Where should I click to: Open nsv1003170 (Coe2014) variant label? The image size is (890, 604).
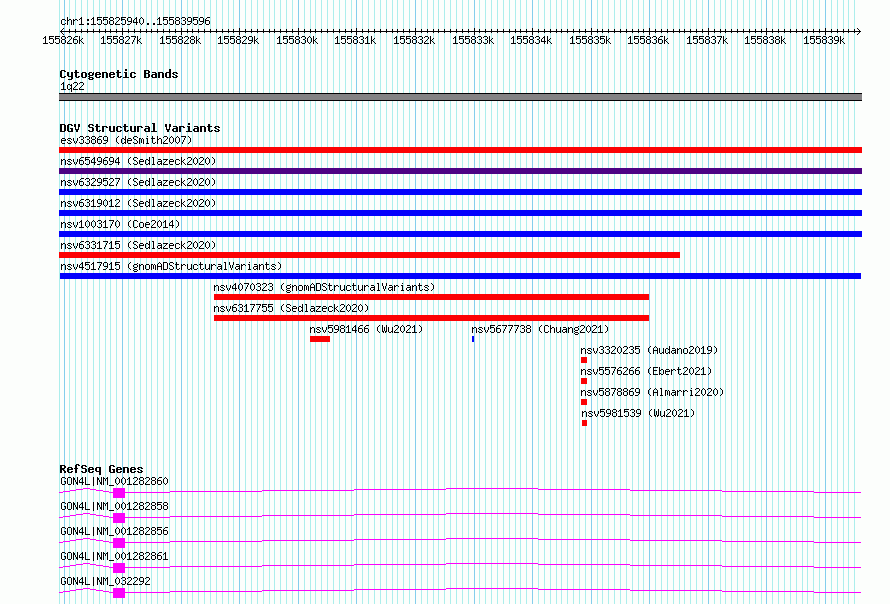pos(120,224)
